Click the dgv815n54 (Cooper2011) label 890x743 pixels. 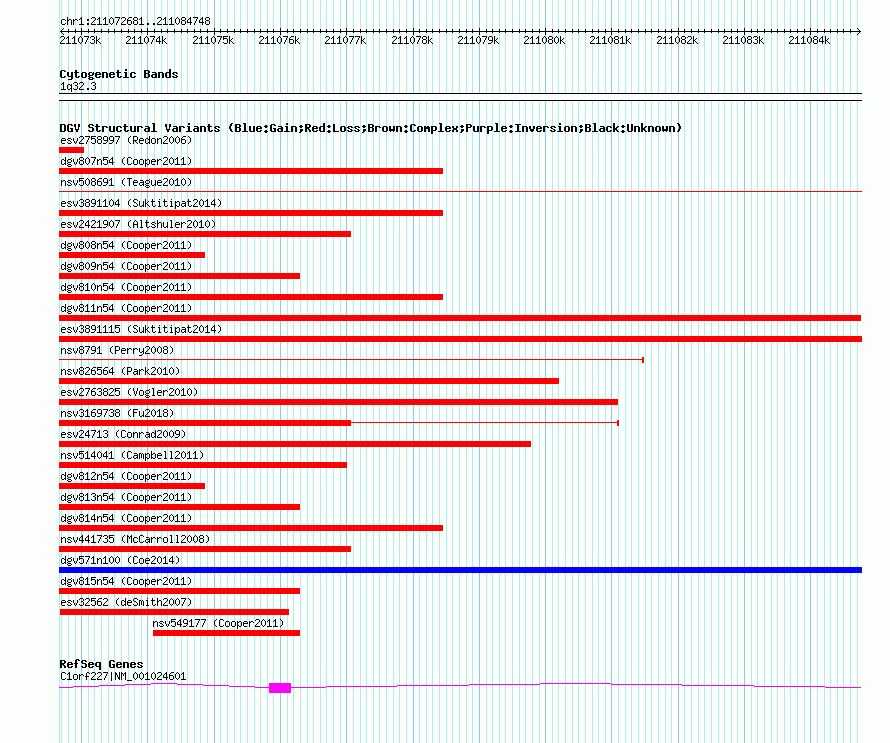tap(126, 581)
